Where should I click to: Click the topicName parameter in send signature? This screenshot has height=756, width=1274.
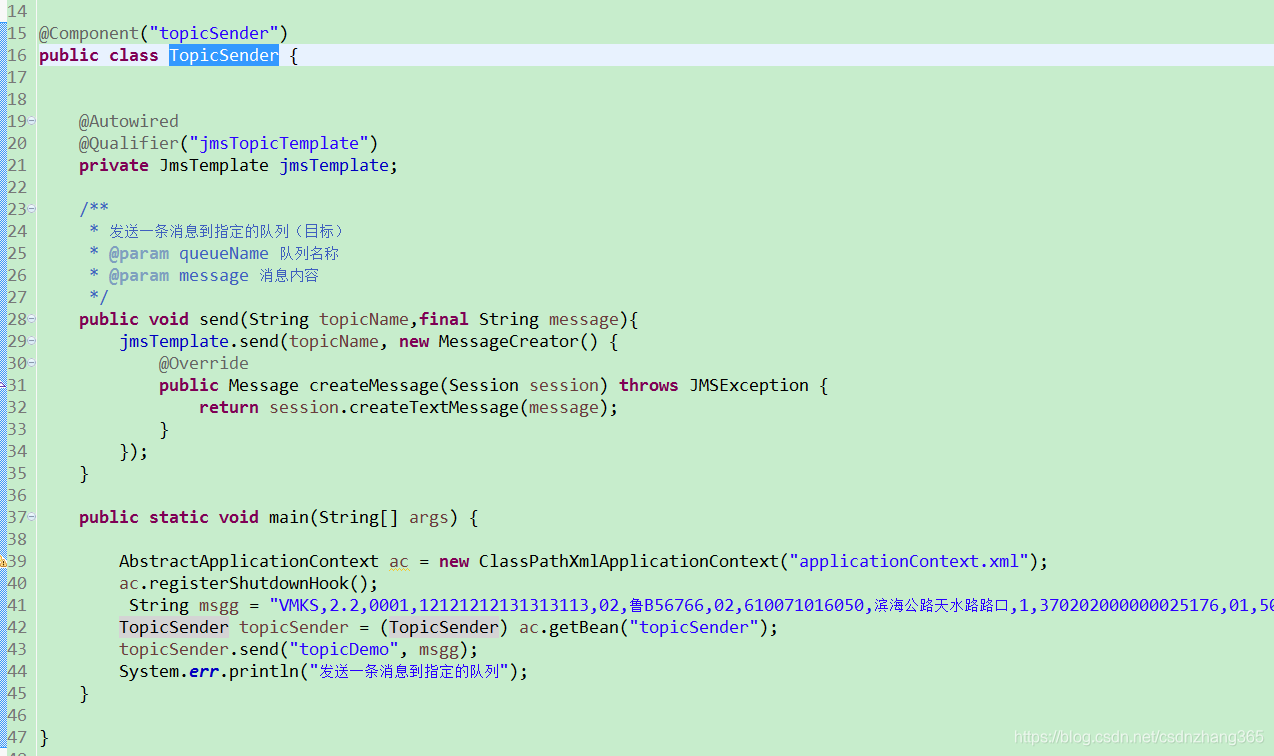click(x=364, y=319)
